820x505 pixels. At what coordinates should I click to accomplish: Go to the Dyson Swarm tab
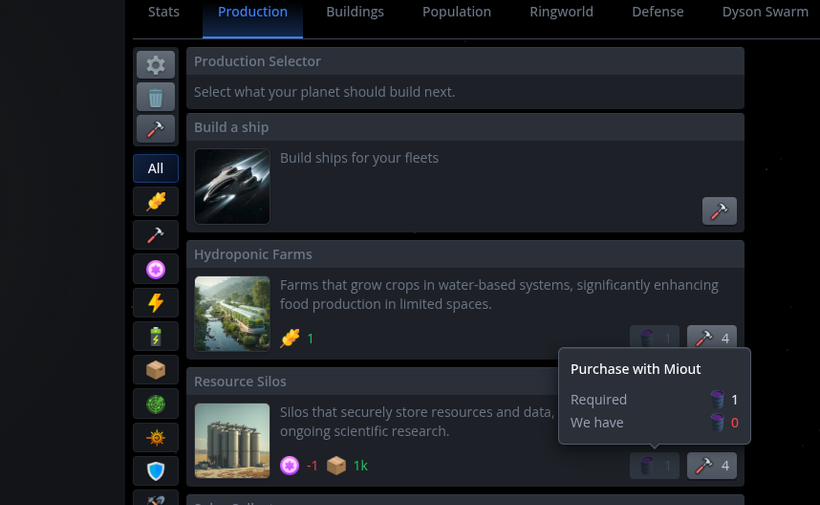[x=765, y=12]
